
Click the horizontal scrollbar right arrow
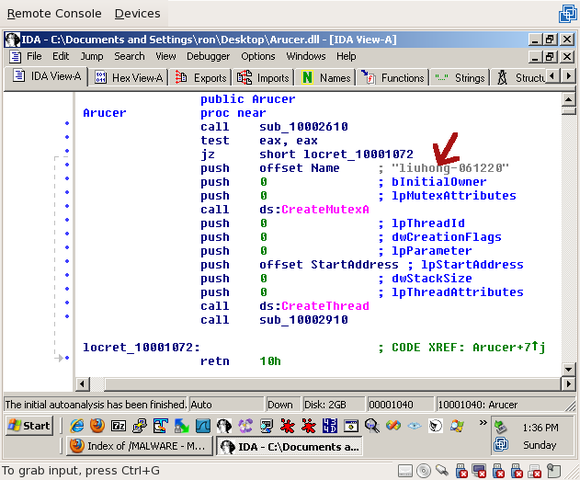(568, 384)
